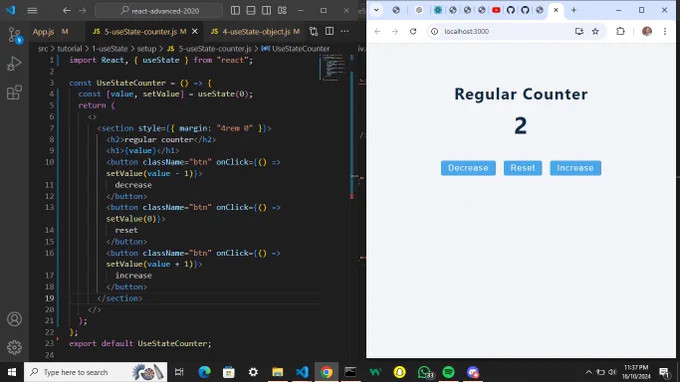Click 'useState(0)' text on line 4
The width and height of the screenshot is (680, 382).
(x=223, y=94)
